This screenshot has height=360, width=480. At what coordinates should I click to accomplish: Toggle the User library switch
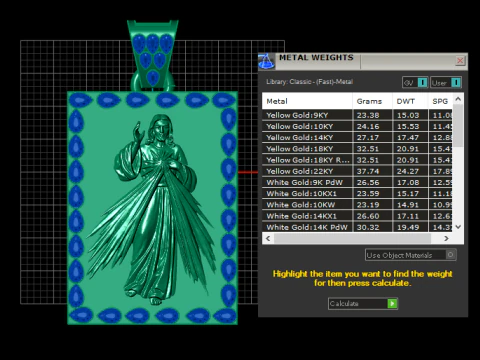446,82
